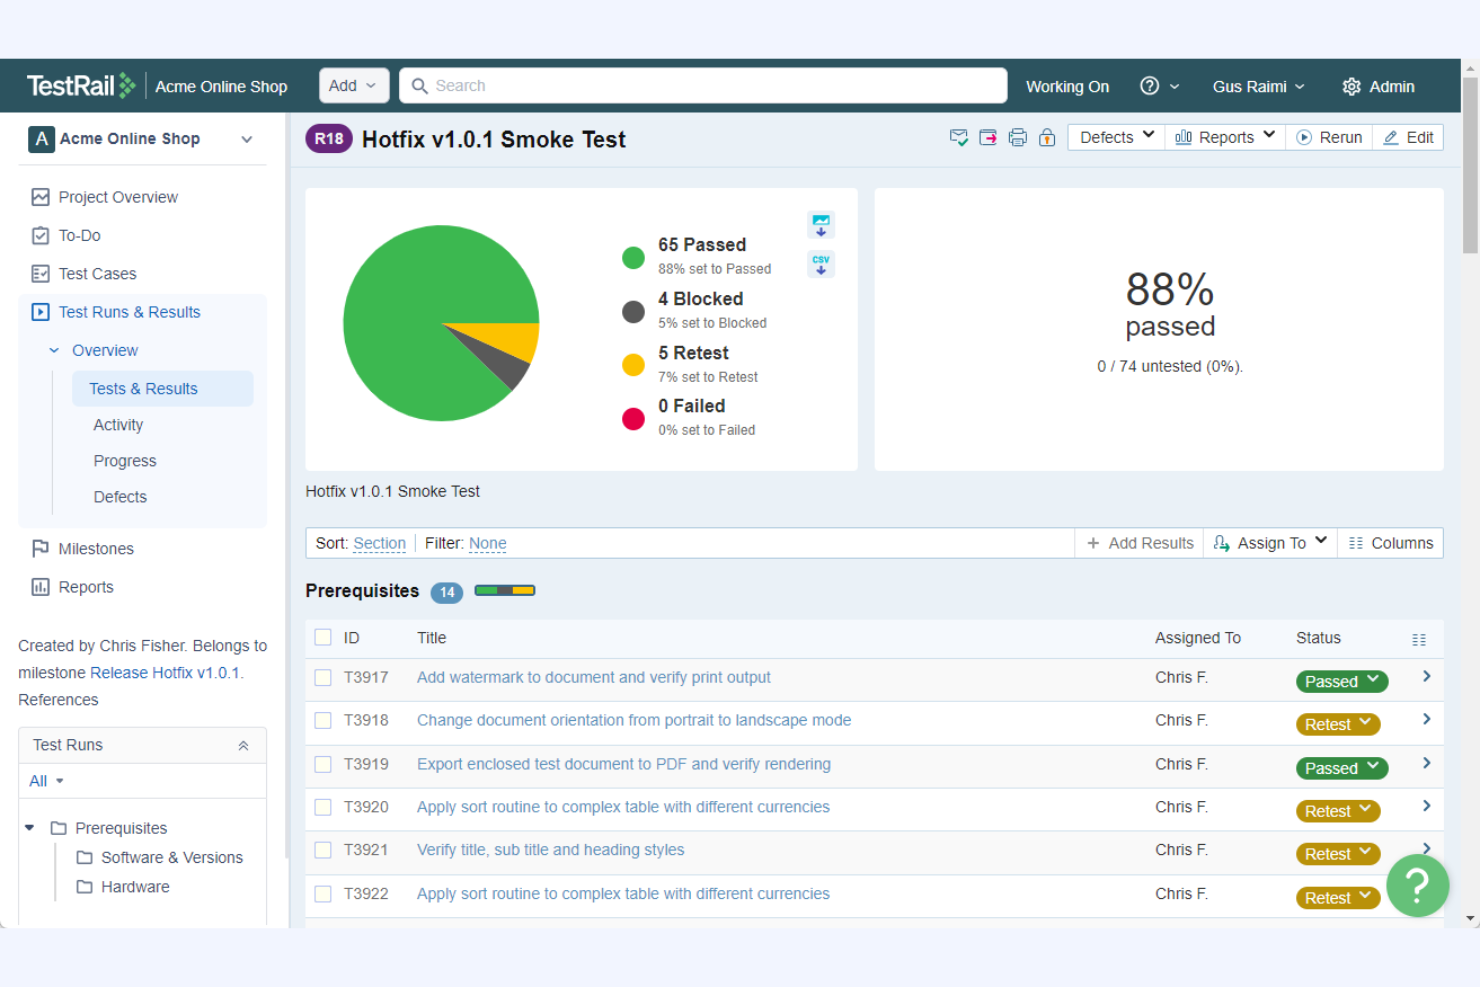
Task: Type a query in the Search field
Action: coord(703,85)
